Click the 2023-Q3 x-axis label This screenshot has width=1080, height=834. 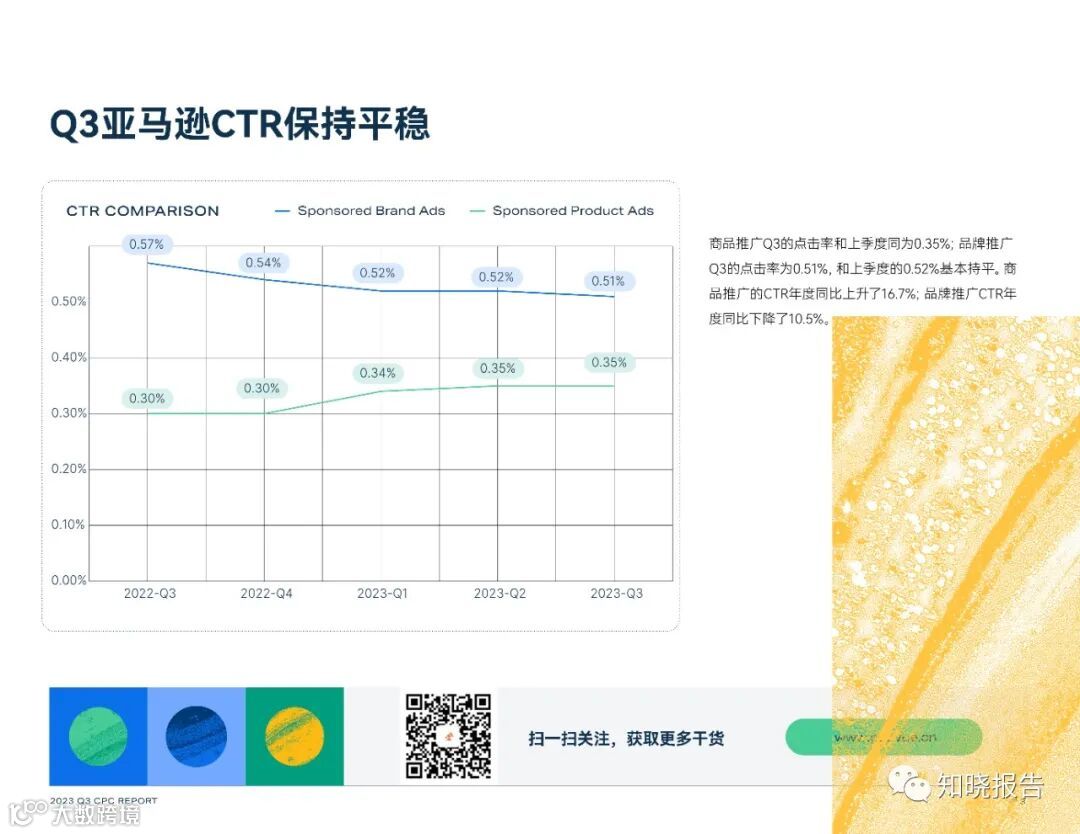pos(616,594)
